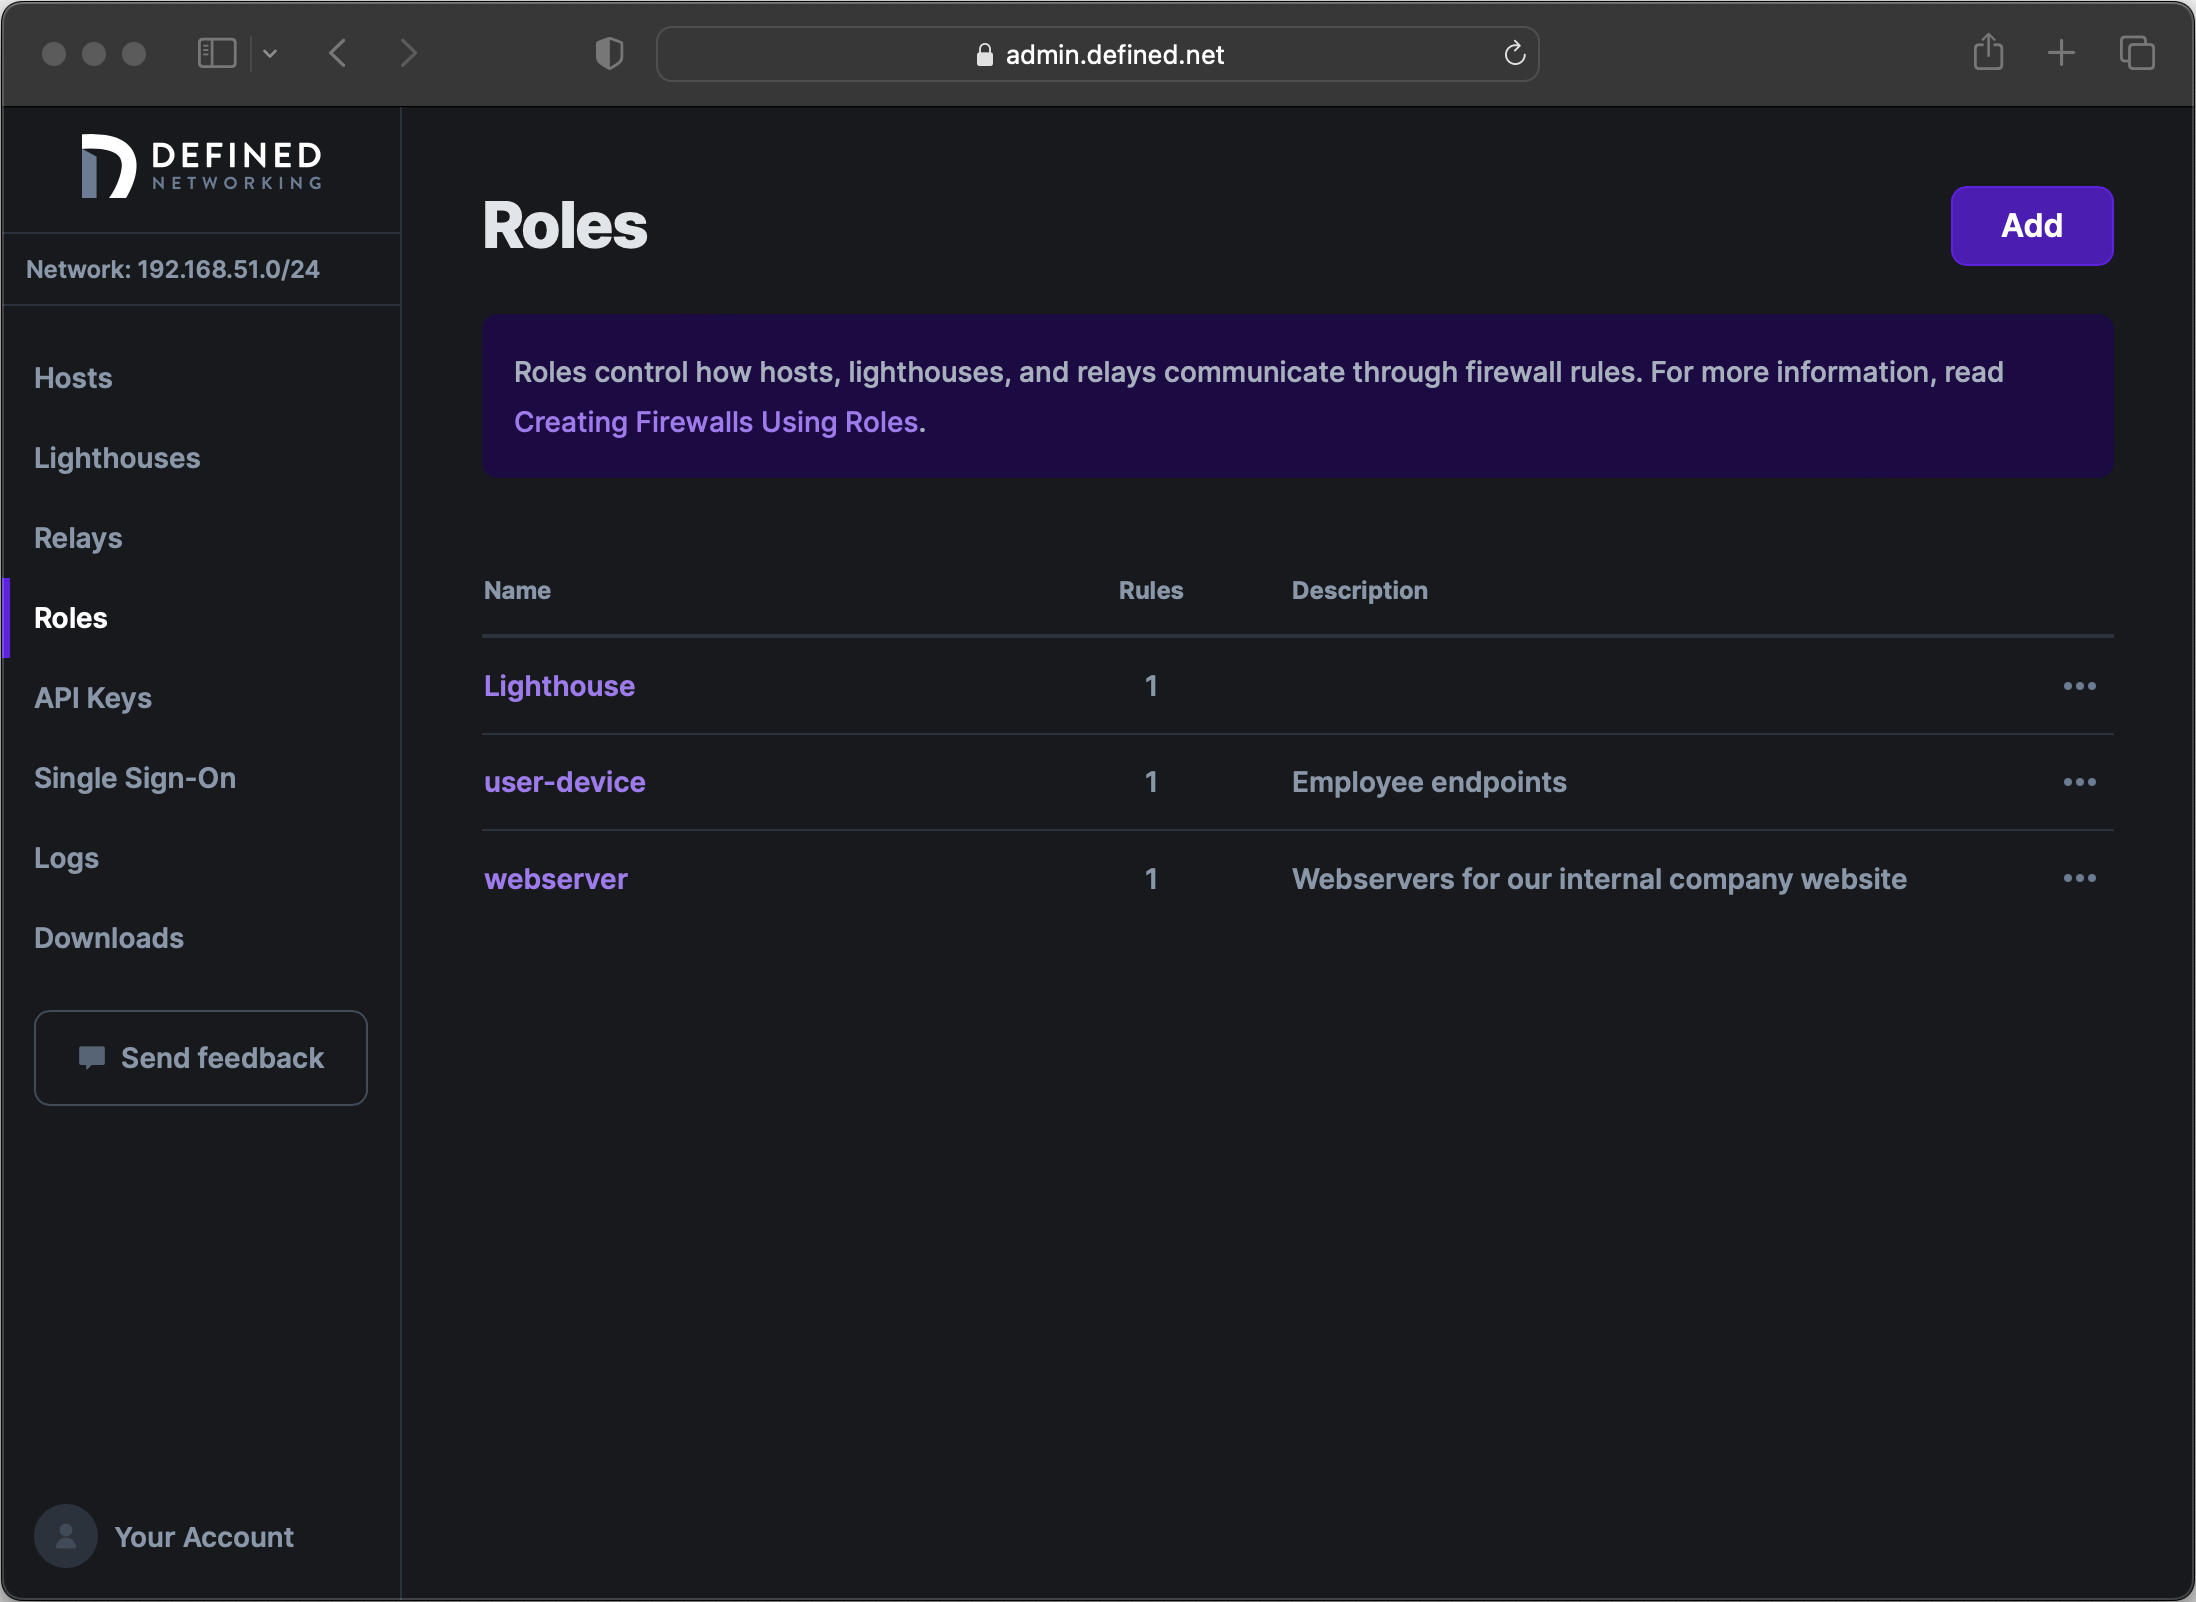The height and width of the screenshot is (1602, 2196).
Task: Open the share sheet from the toolbar
Action: click(1988, 54)
